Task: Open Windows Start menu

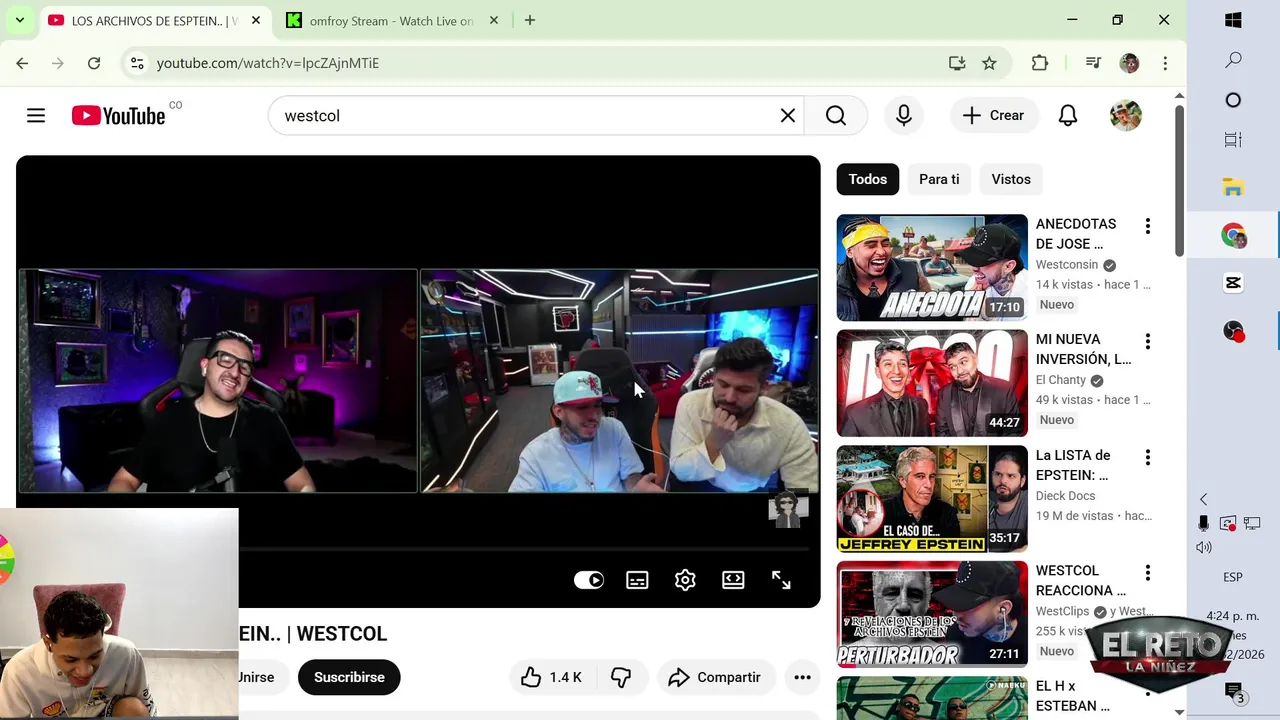Action: click(1233, 20)
